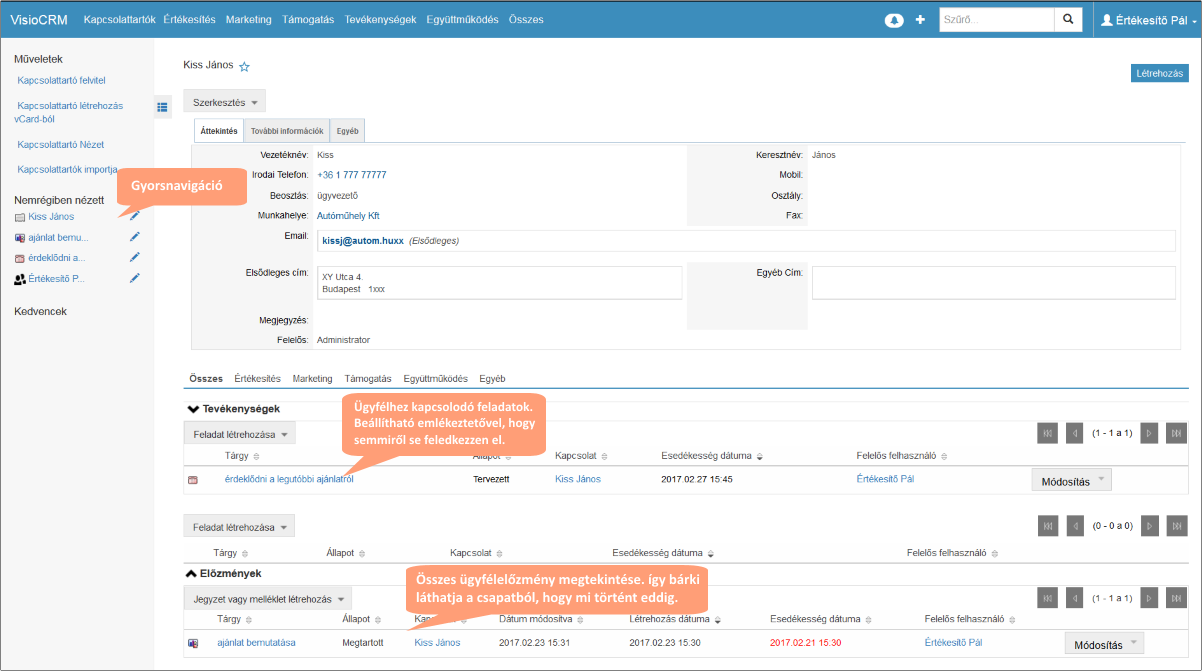
Task: Click next page arrow in Előzmények pager
Action: (x=1150, y=598)
